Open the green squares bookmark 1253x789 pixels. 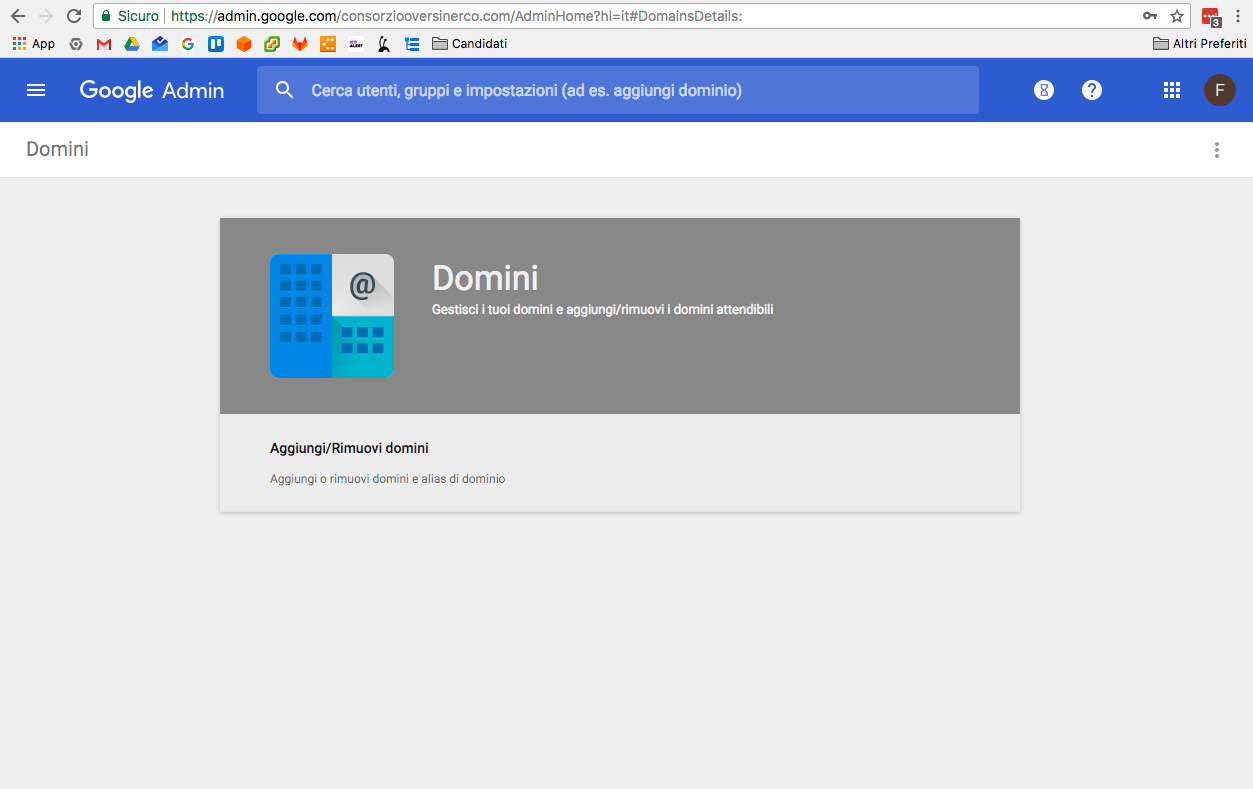pos(272,44)
